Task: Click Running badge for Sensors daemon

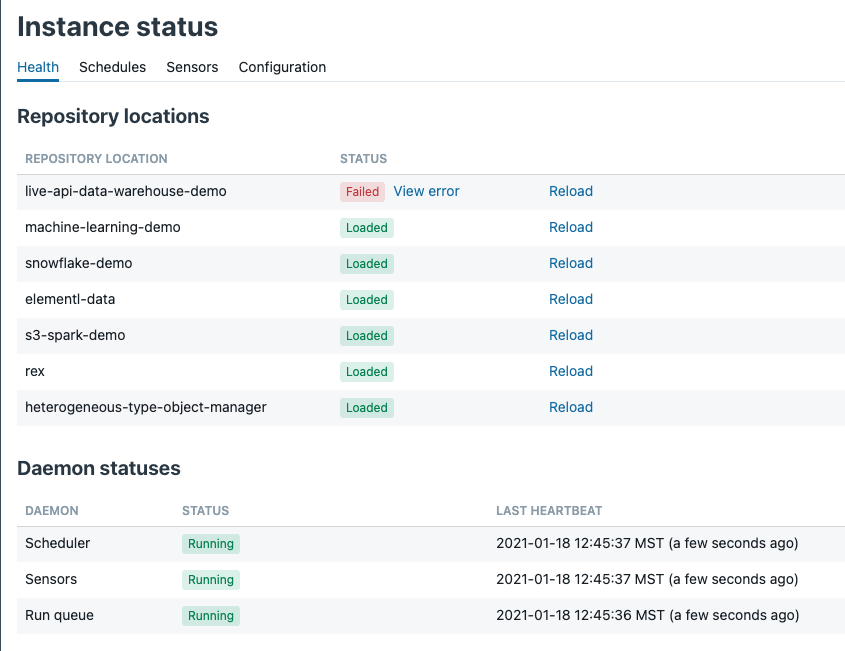Action: click(x=211, y=580)
